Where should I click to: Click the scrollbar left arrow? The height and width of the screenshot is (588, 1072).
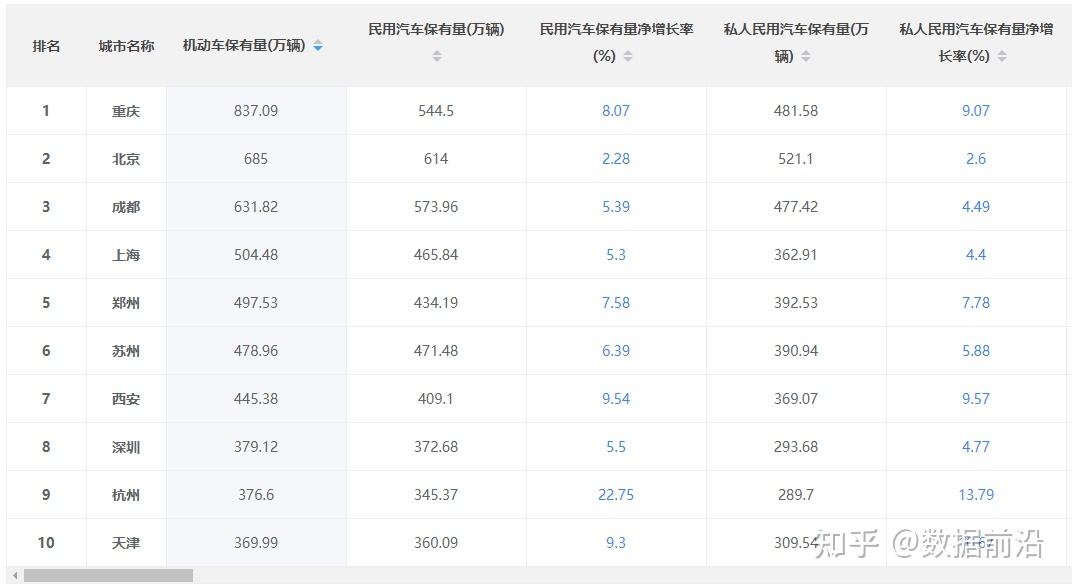(14, 576)
